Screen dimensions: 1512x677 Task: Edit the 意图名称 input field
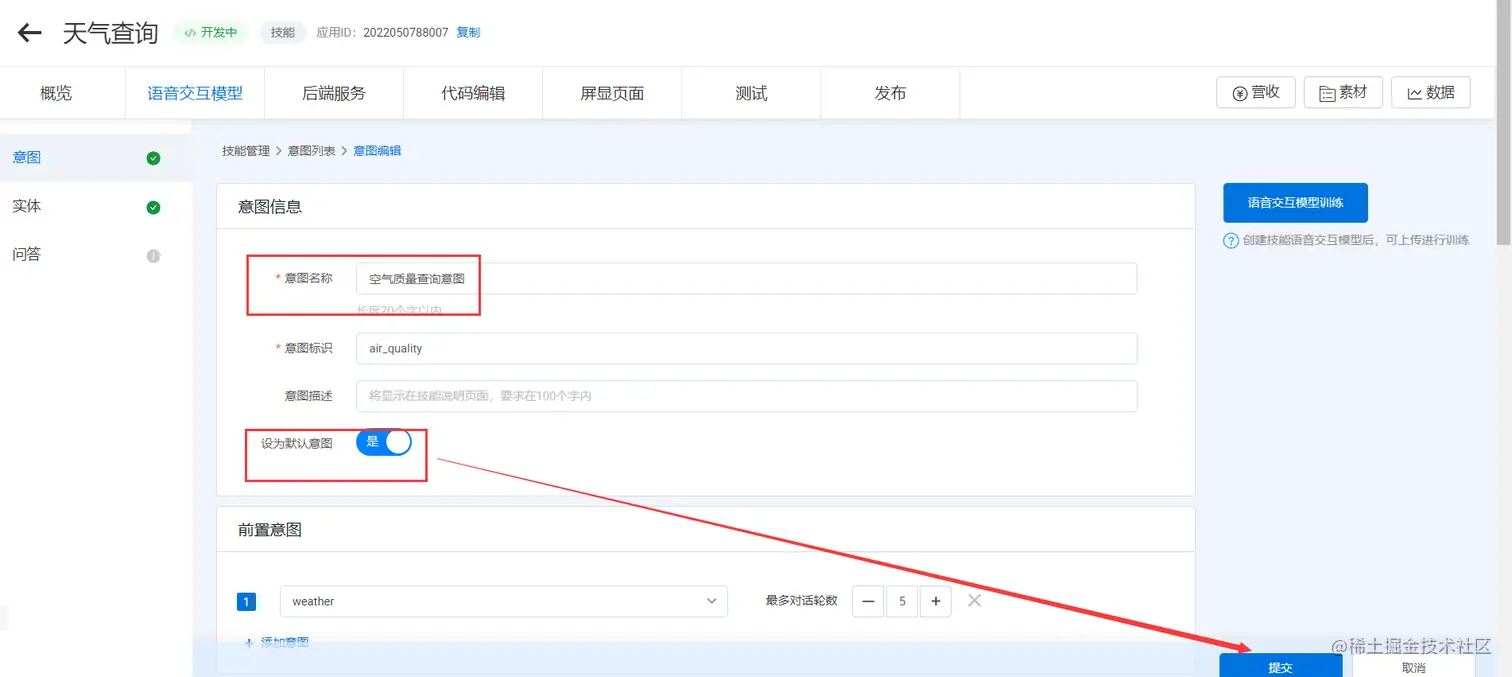(746, 278)
